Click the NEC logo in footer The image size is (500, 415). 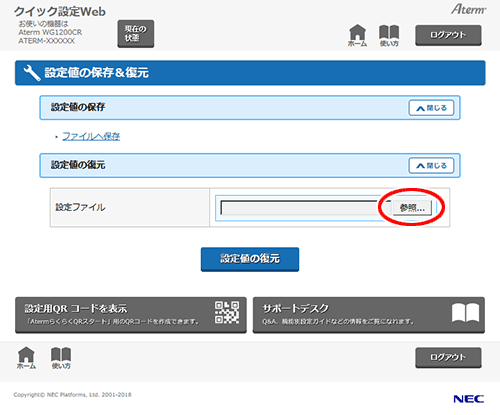click(x=469, y=399)
